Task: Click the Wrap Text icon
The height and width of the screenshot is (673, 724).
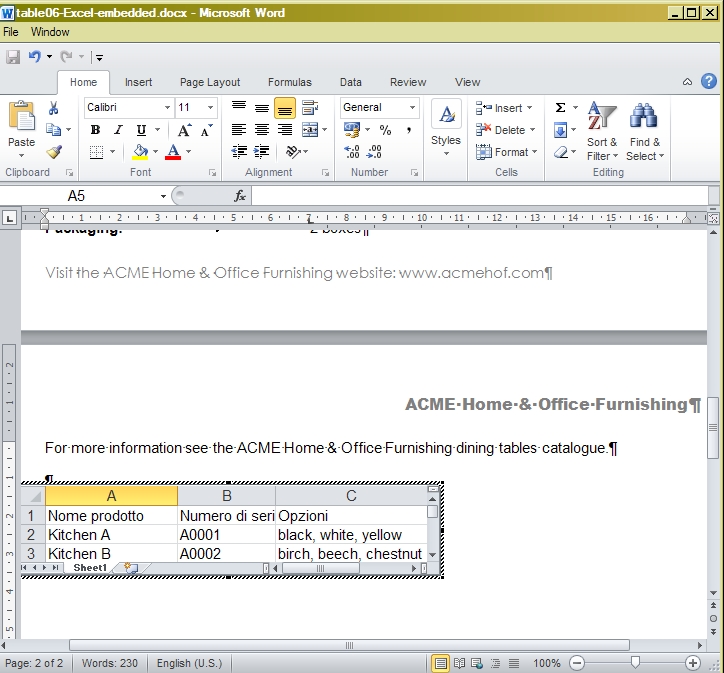Action: 310,108
